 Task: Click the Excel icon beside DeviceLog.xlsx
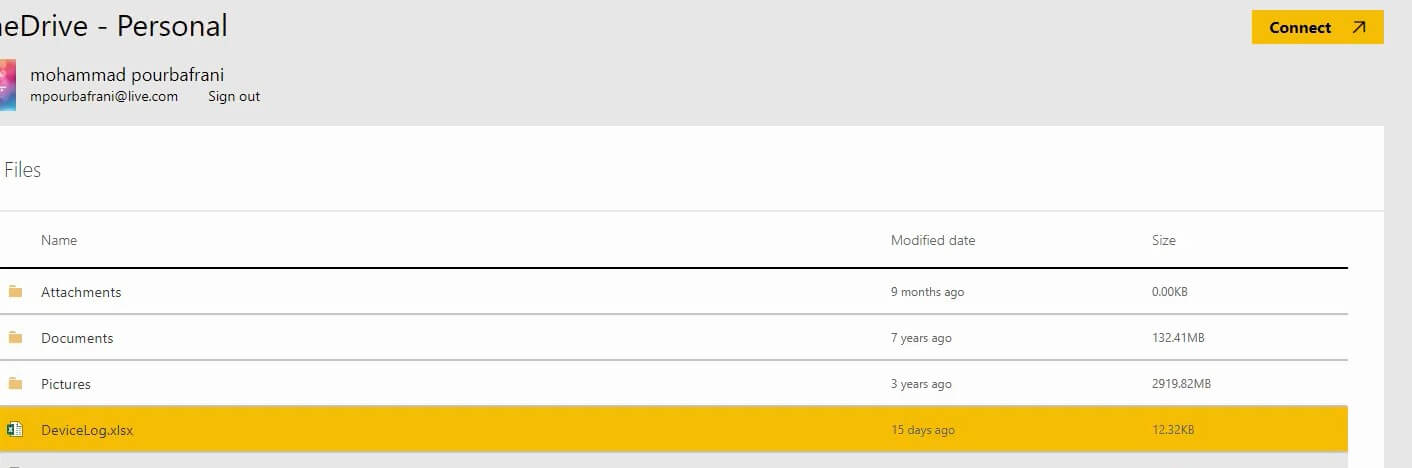(15, 430)
